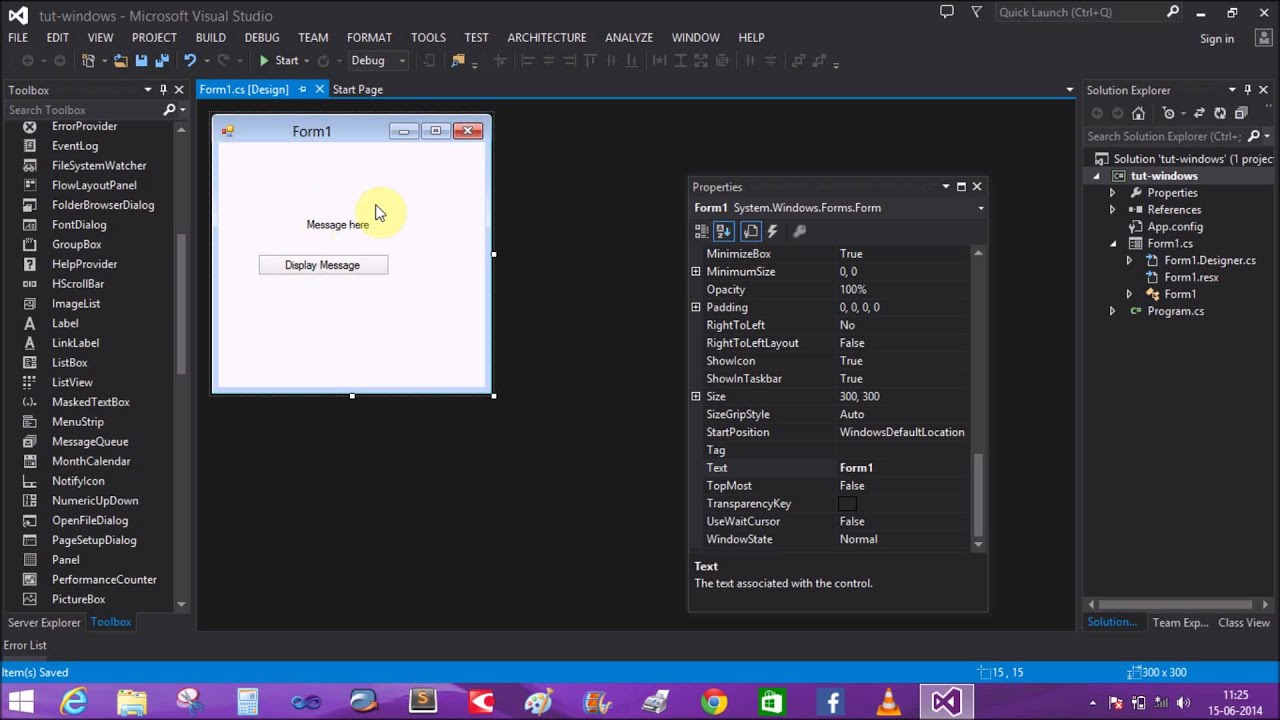This screenshot has width=1280, height=720.
Task: Open VLC media player from taskbar
Action: (888, 702)
